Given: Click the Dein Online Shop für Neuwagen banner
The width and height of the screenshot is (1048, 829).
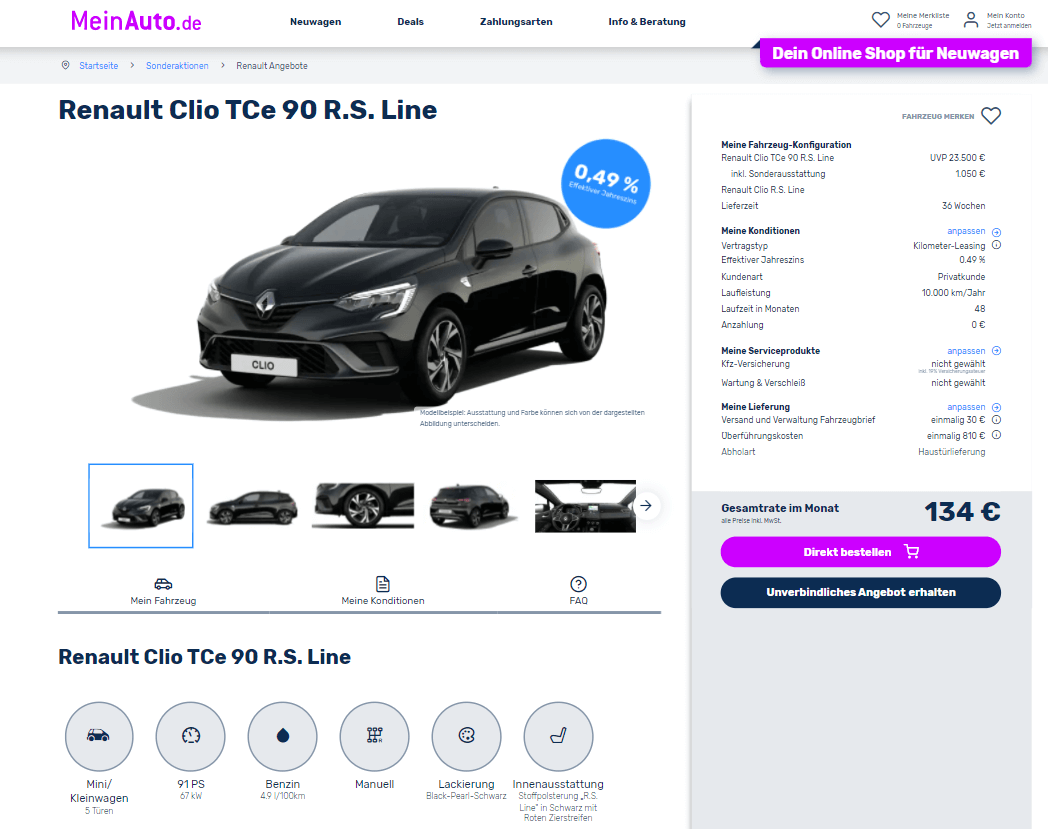Looking at the screenshot, I should pos(896,53).
